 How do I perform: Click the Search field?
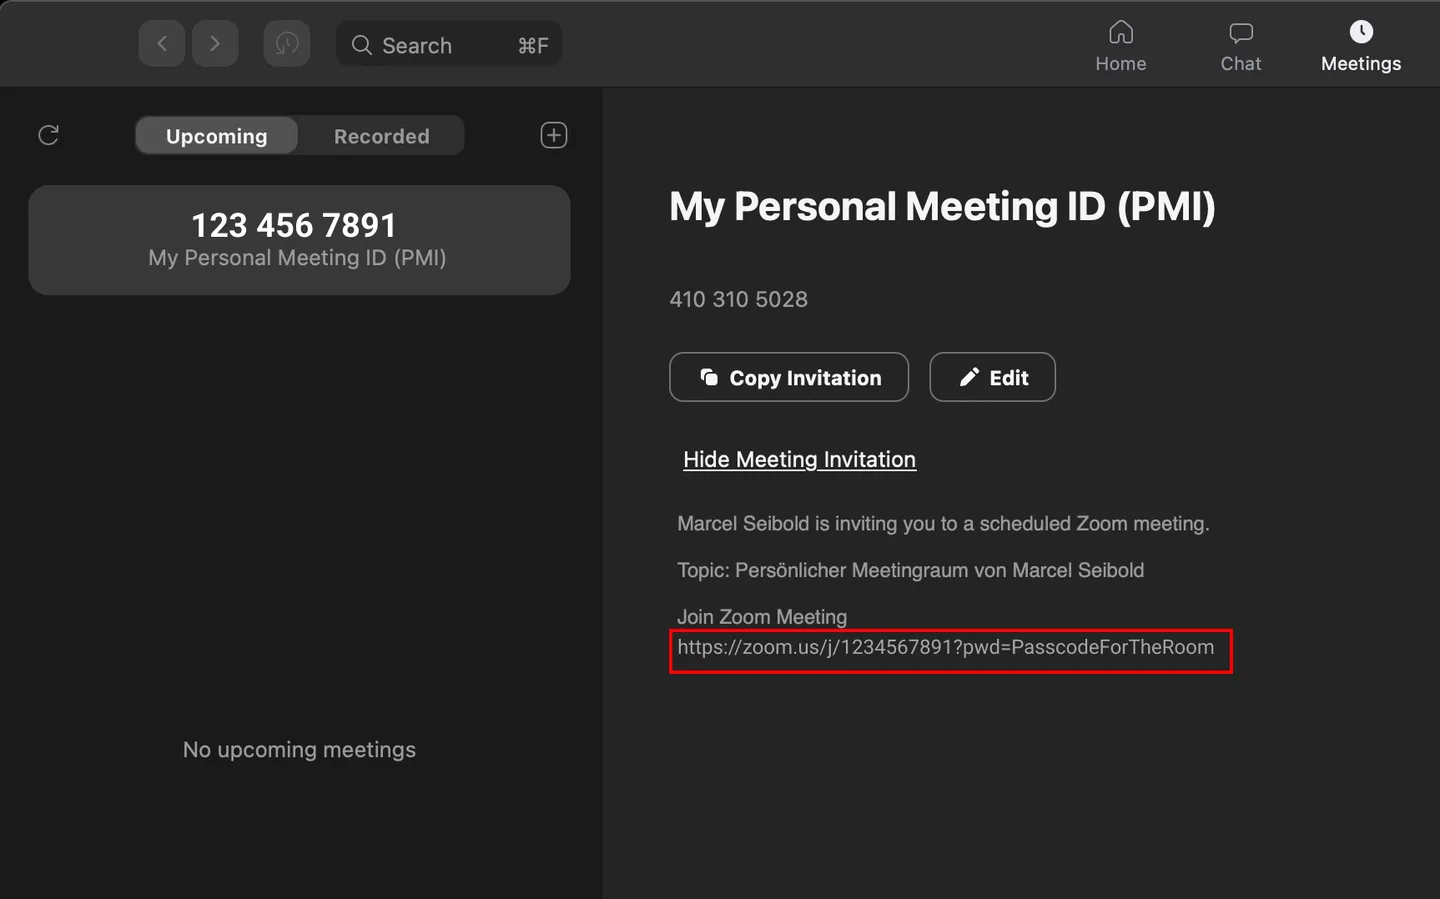click(449, 45)
